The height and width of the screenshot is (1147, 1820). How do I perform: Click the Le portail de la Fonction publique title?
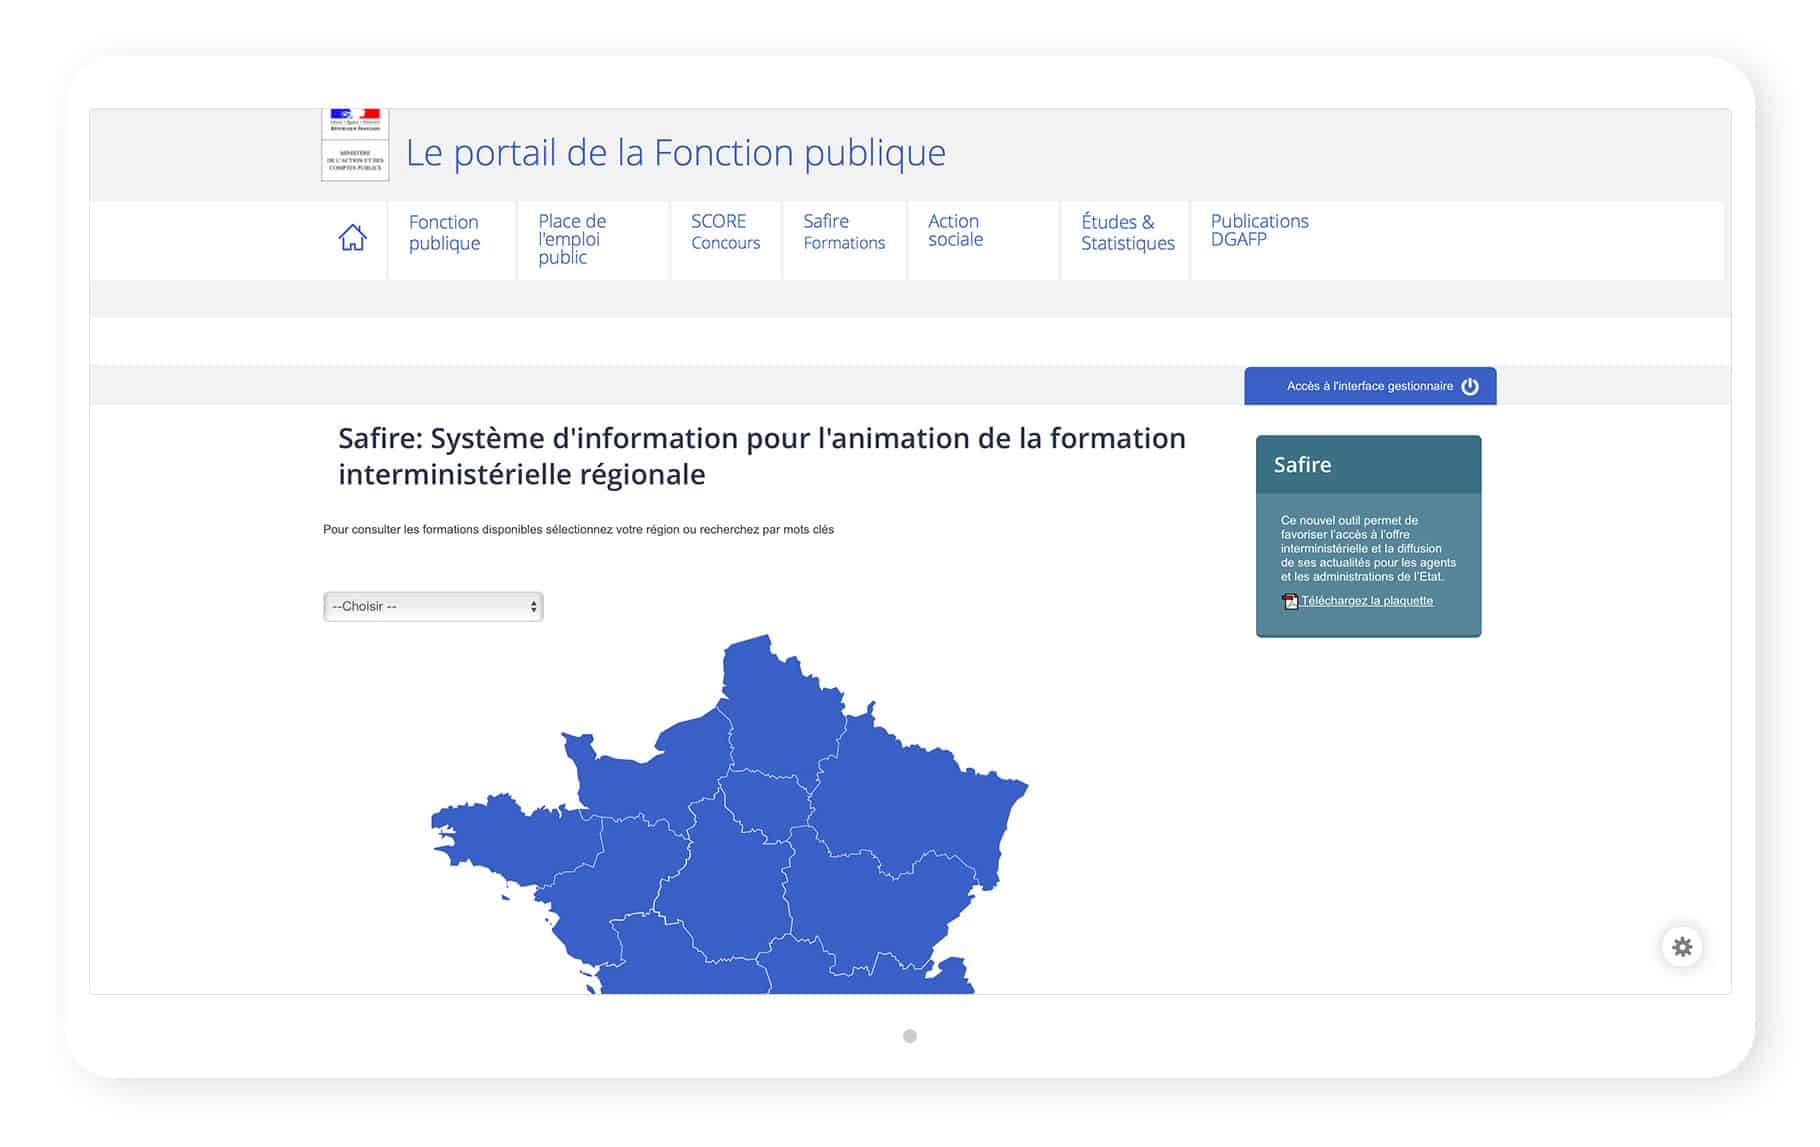[675, 153]
